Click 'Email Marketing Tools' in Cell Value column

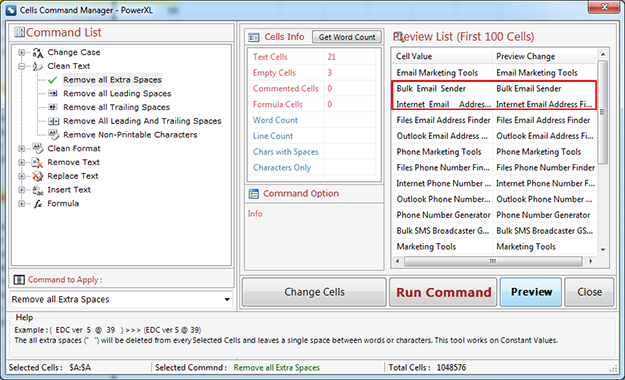coord(437,73)
